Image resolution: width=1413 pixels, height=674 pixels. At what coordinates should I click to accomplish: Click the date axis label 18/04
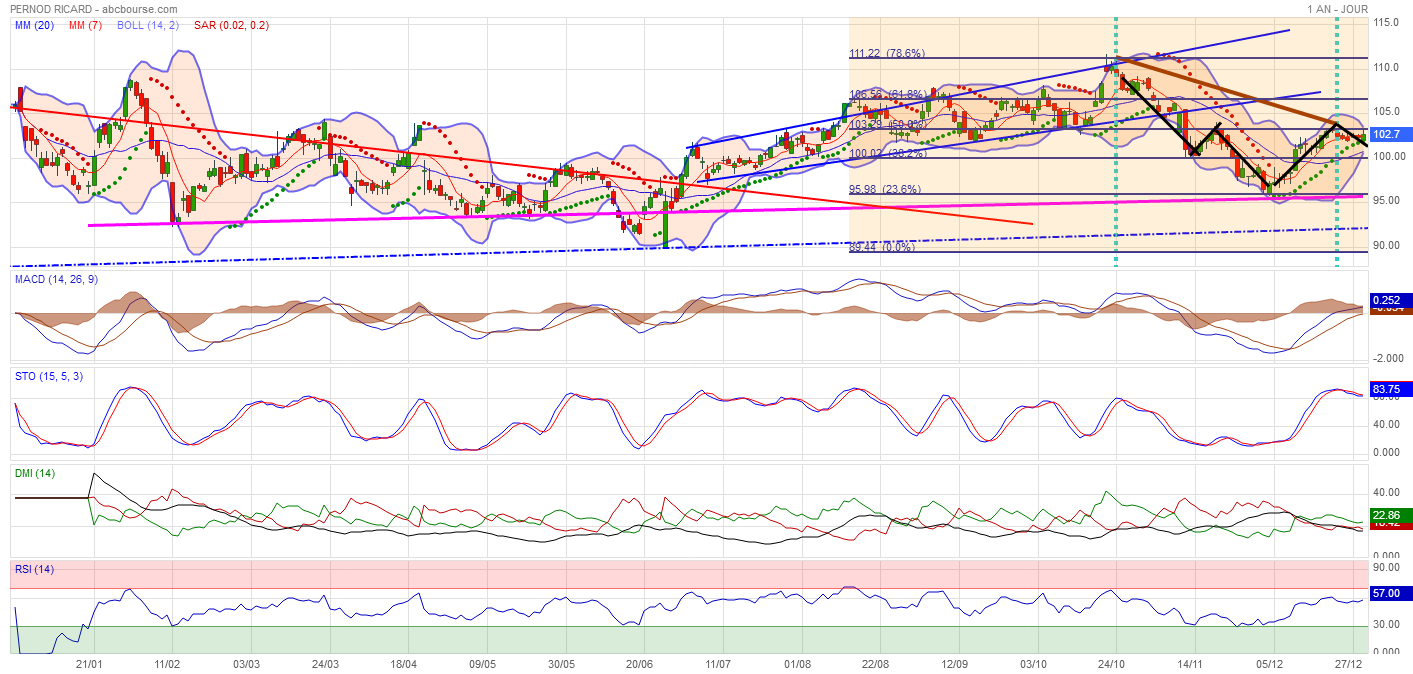(x=403, y=663)
